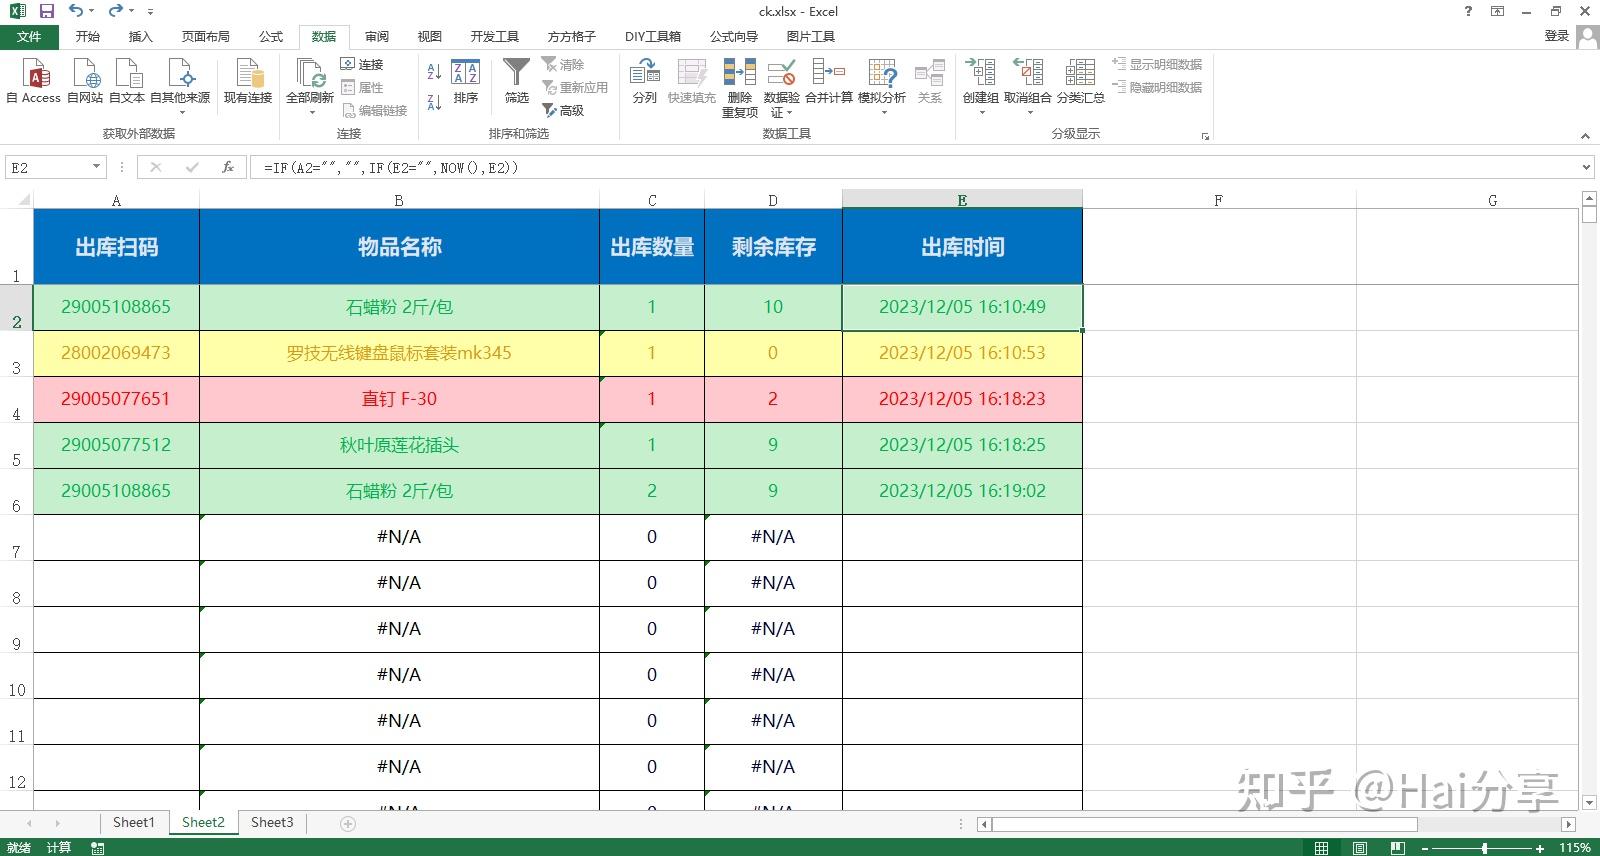
Task: Click Ungroup (取消组合) icon
Action: (x=1028, y=73)
